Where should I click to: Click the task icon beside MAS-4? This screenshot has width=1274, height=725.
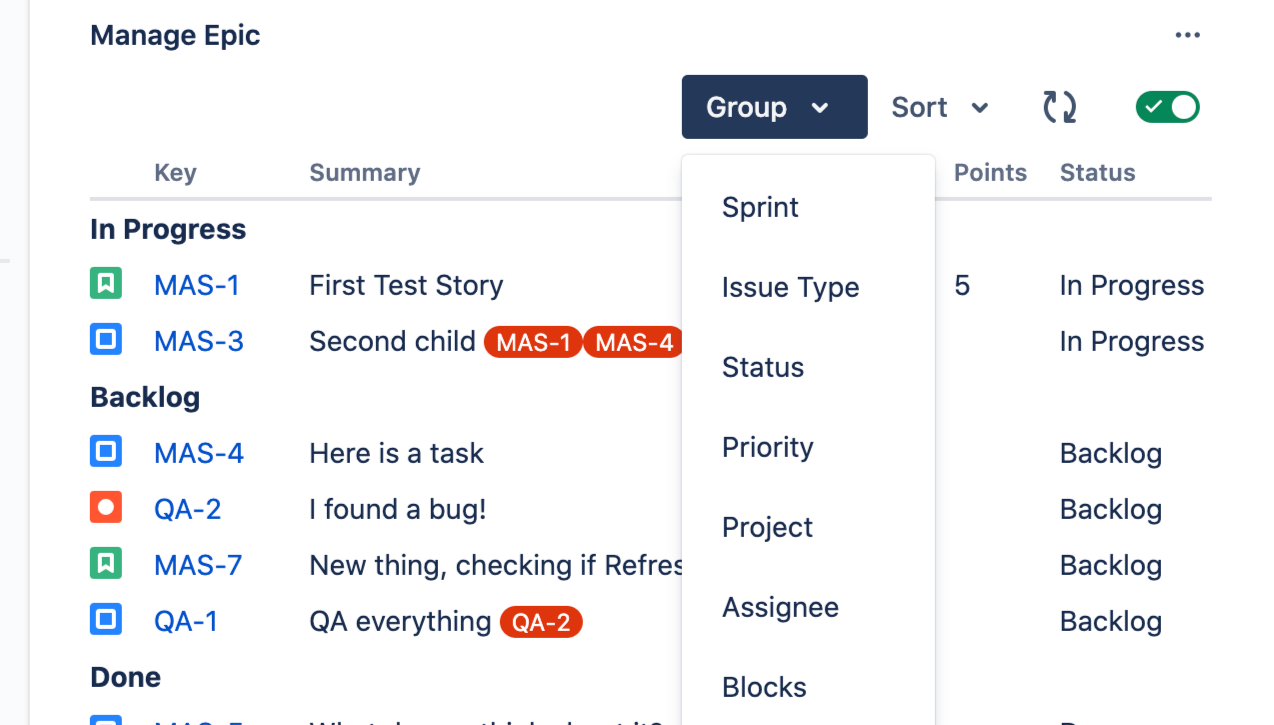tap(106, 453)
